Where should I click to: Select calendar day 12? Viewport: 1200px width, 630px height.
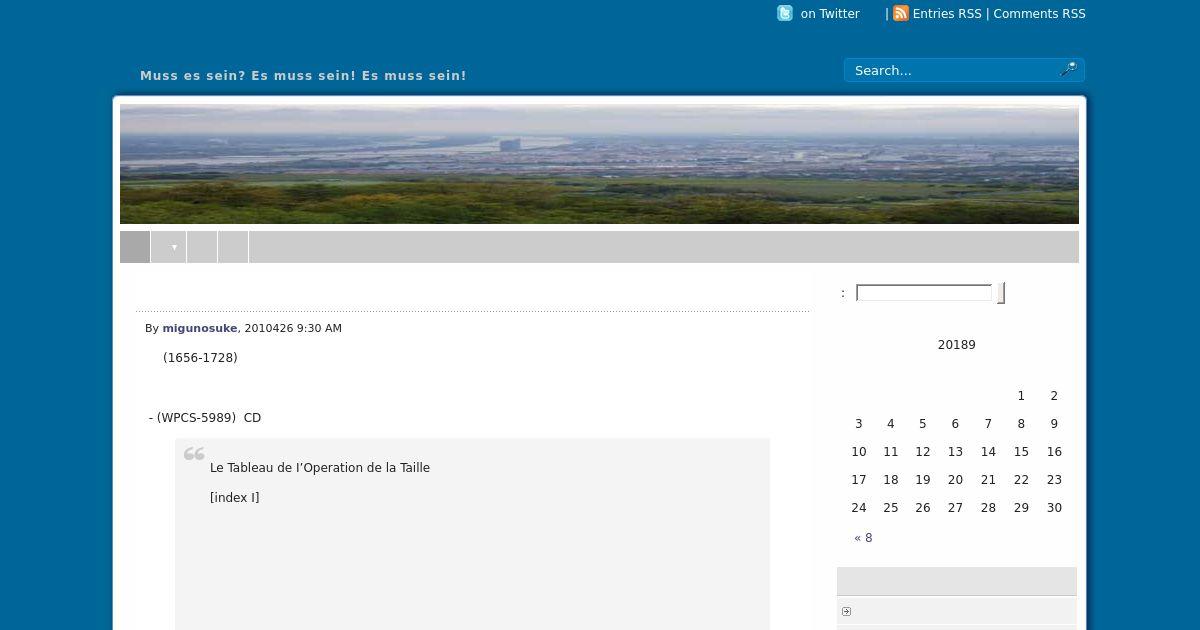coord(923,452)
